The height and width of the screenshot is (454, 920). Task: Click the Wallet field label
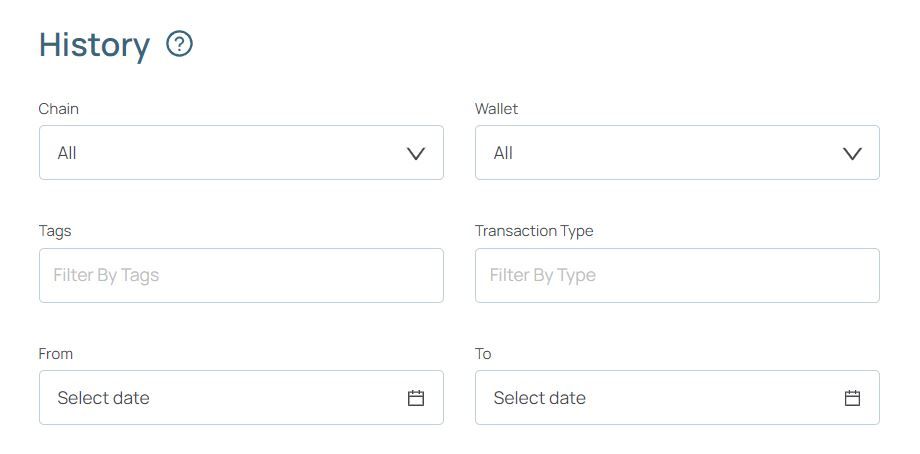(x=496, y=108)
